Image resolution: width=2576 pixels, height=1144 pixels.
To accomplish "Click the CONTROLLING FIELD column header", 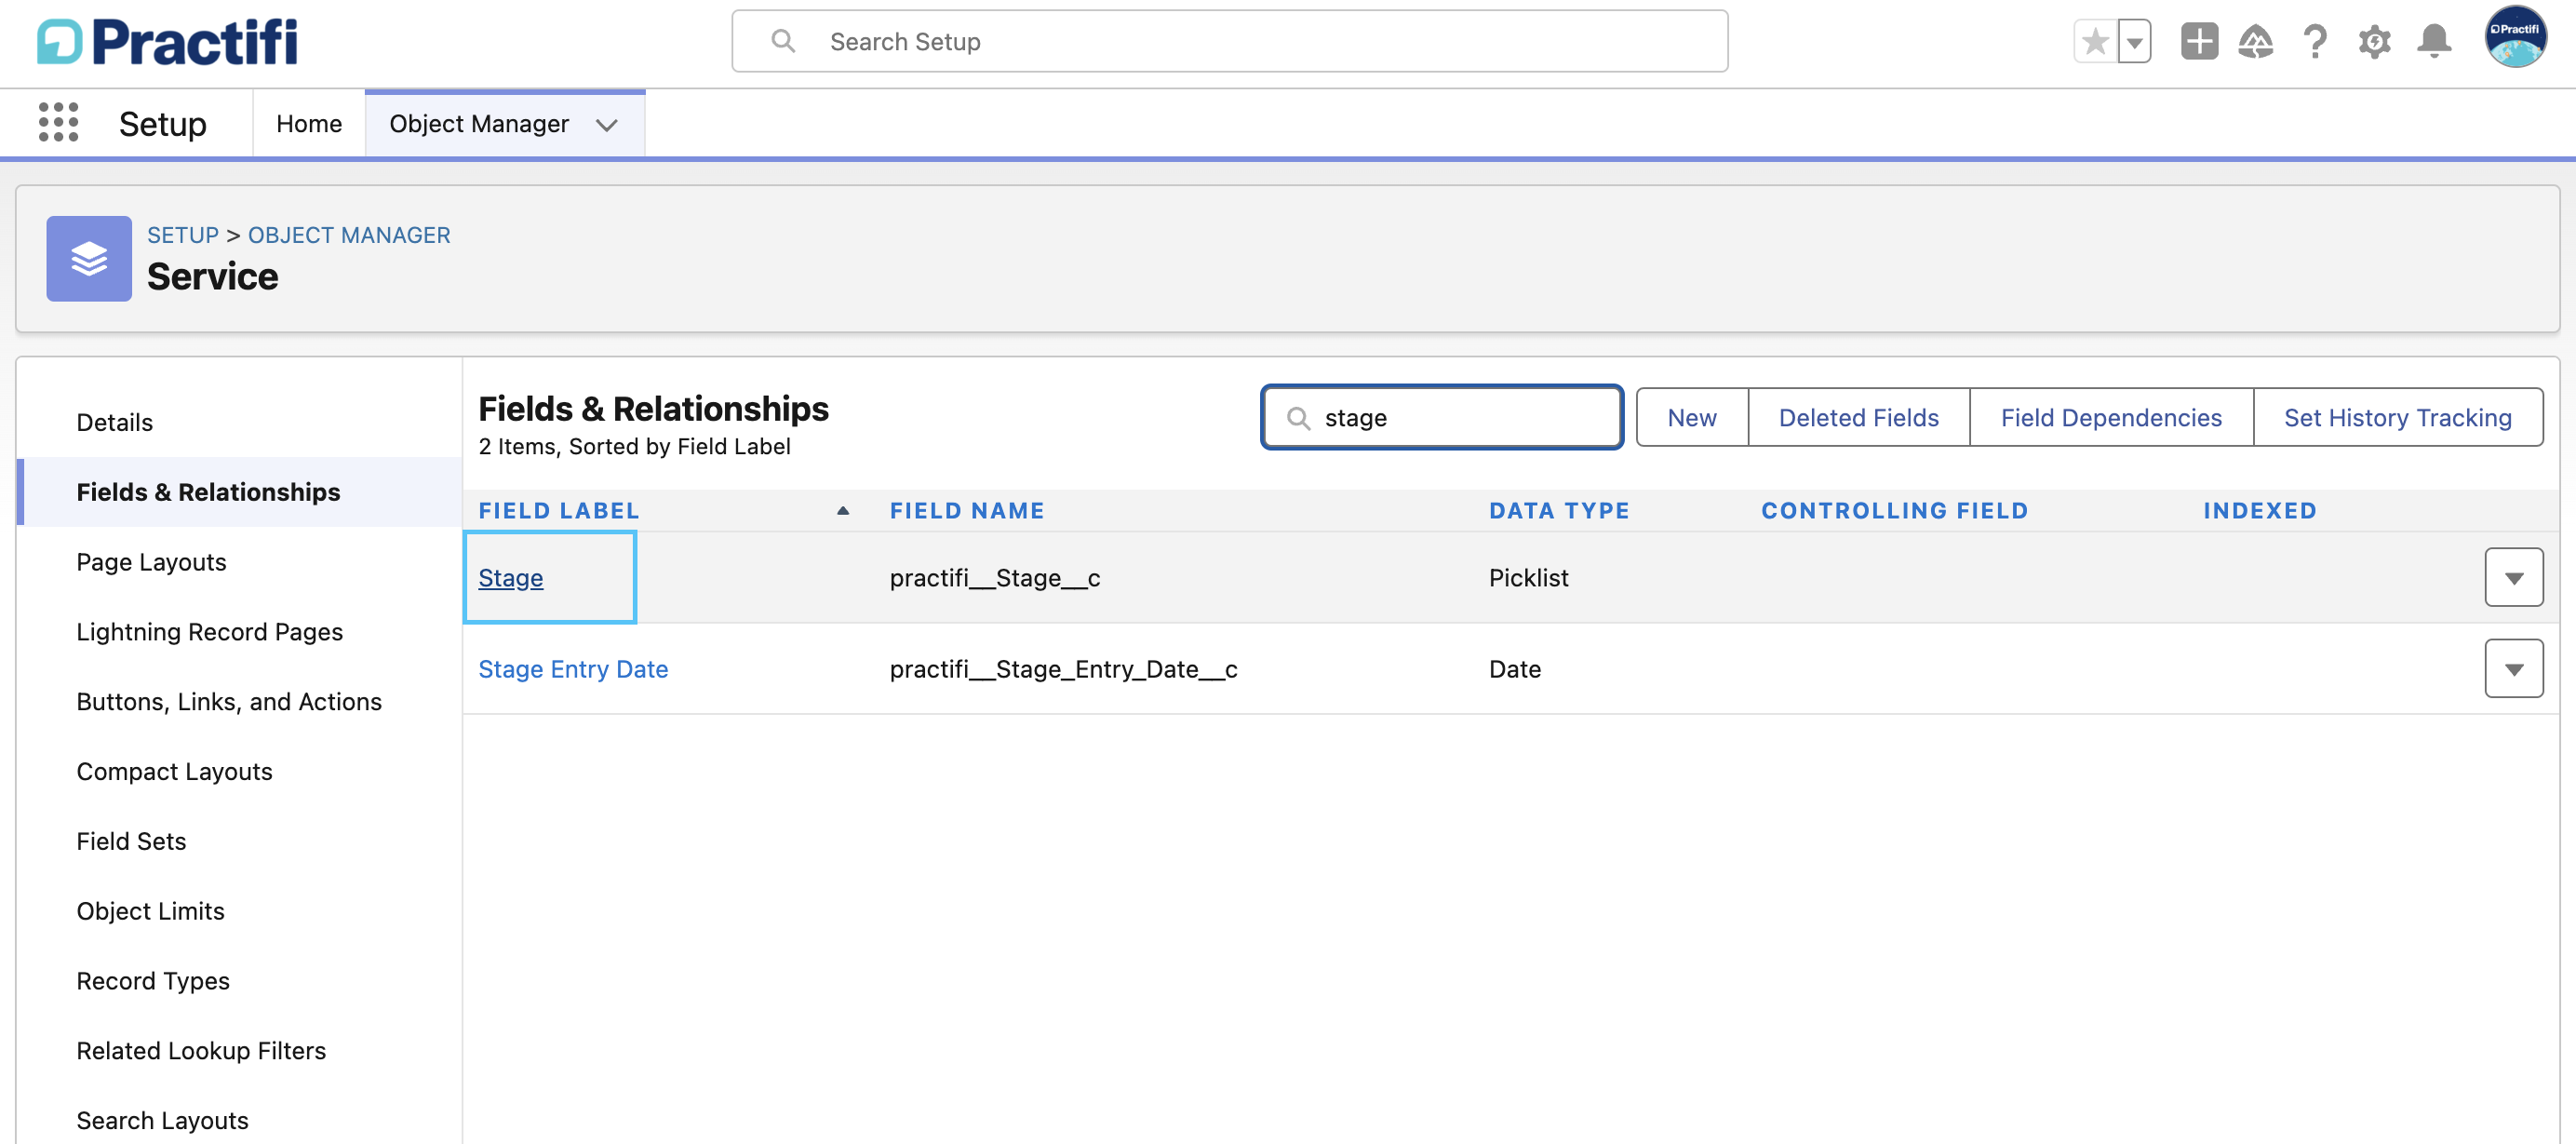I will click(1895, 510).
